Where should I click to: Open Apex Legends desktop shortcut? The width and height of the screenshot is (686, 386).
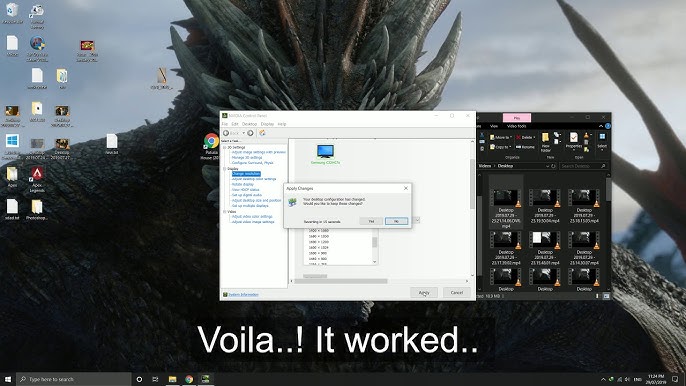37,179
